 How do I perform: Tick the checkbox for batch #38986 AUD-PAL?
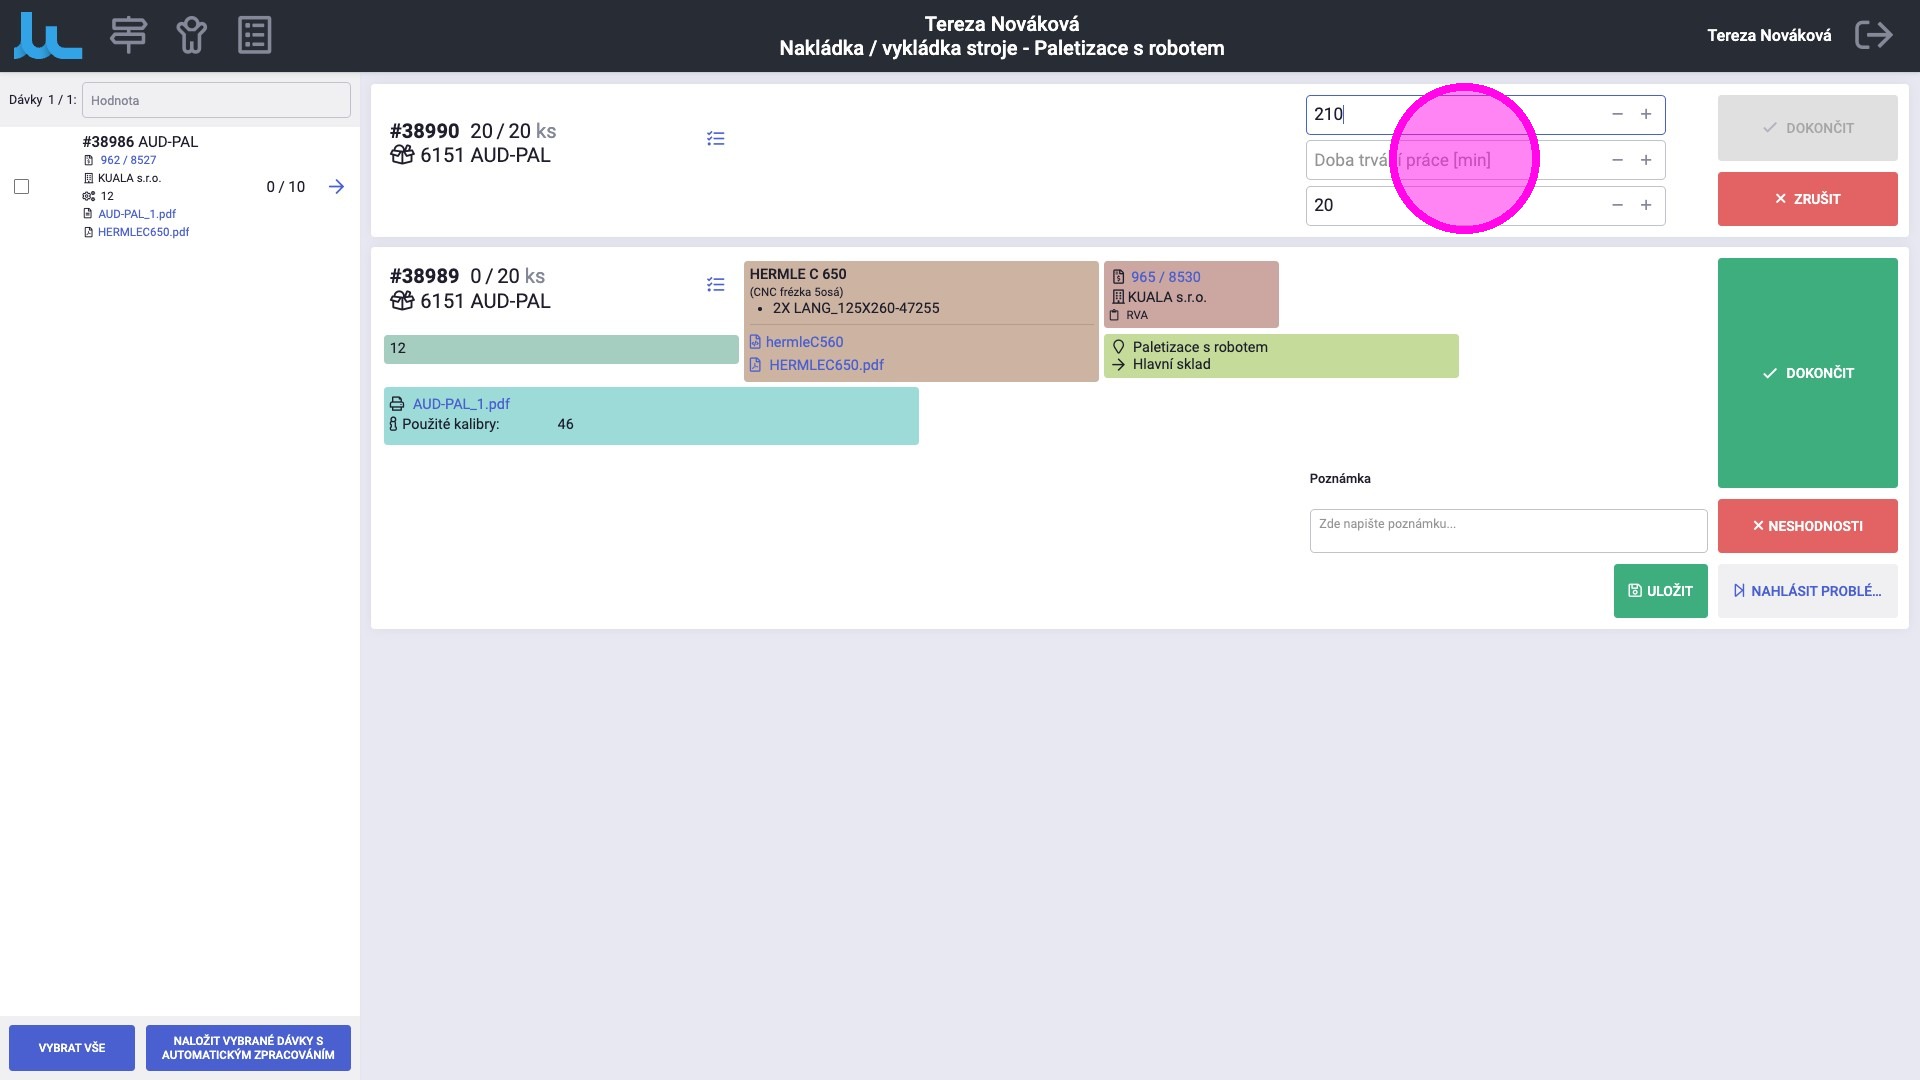(x=22, y=187)
